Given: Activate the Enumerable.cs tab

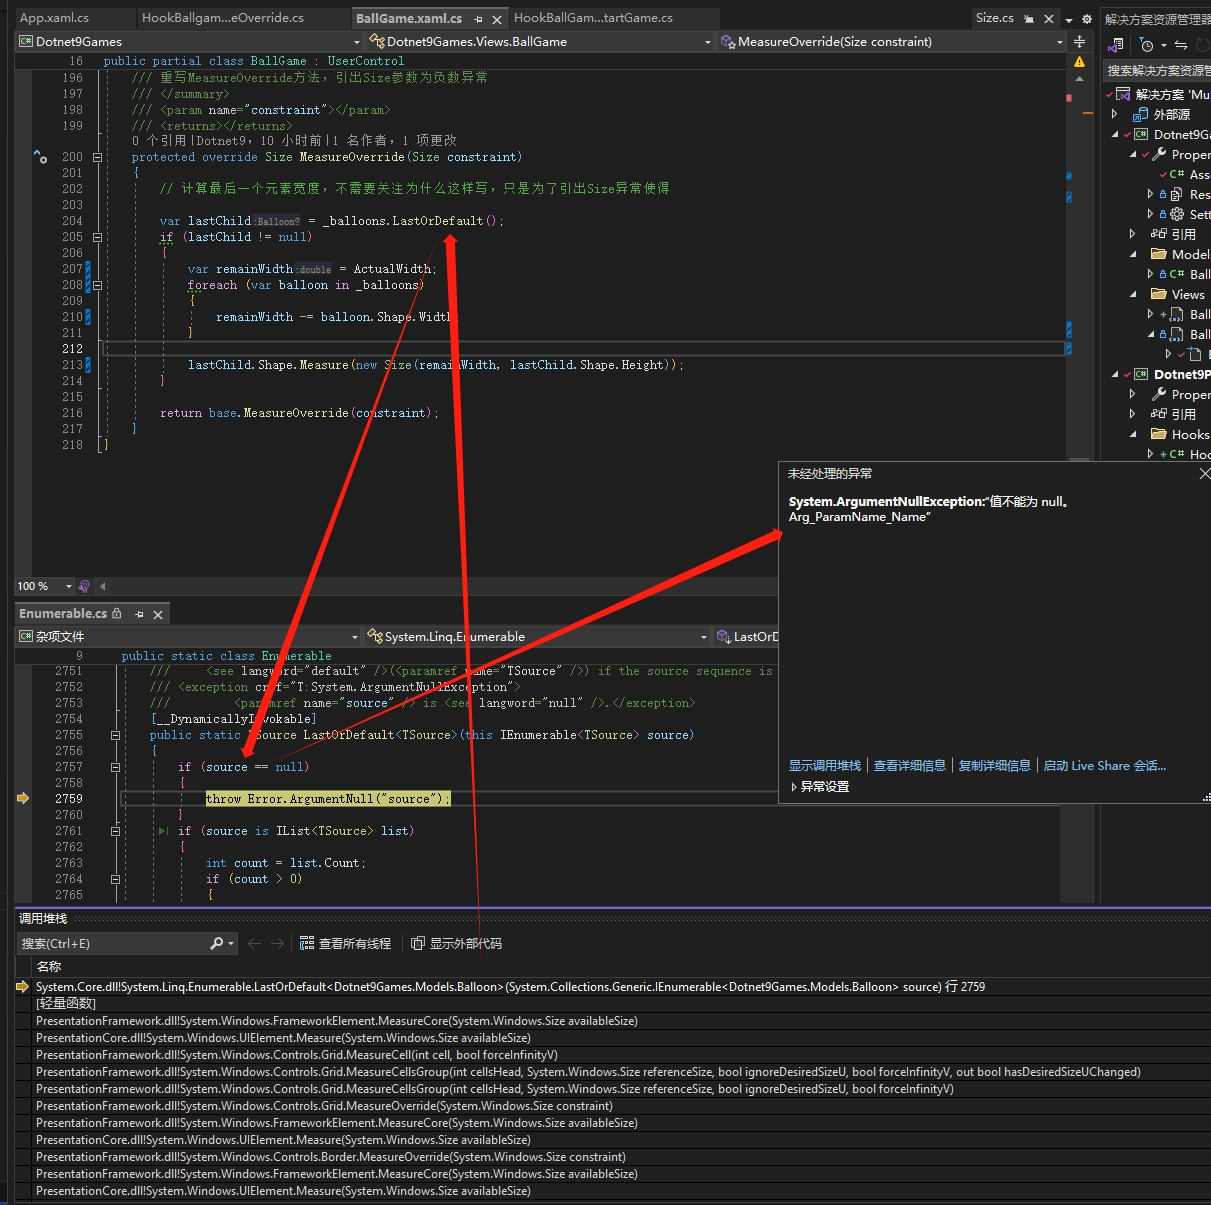Looking at the screenshot, I should click(63, 613).
